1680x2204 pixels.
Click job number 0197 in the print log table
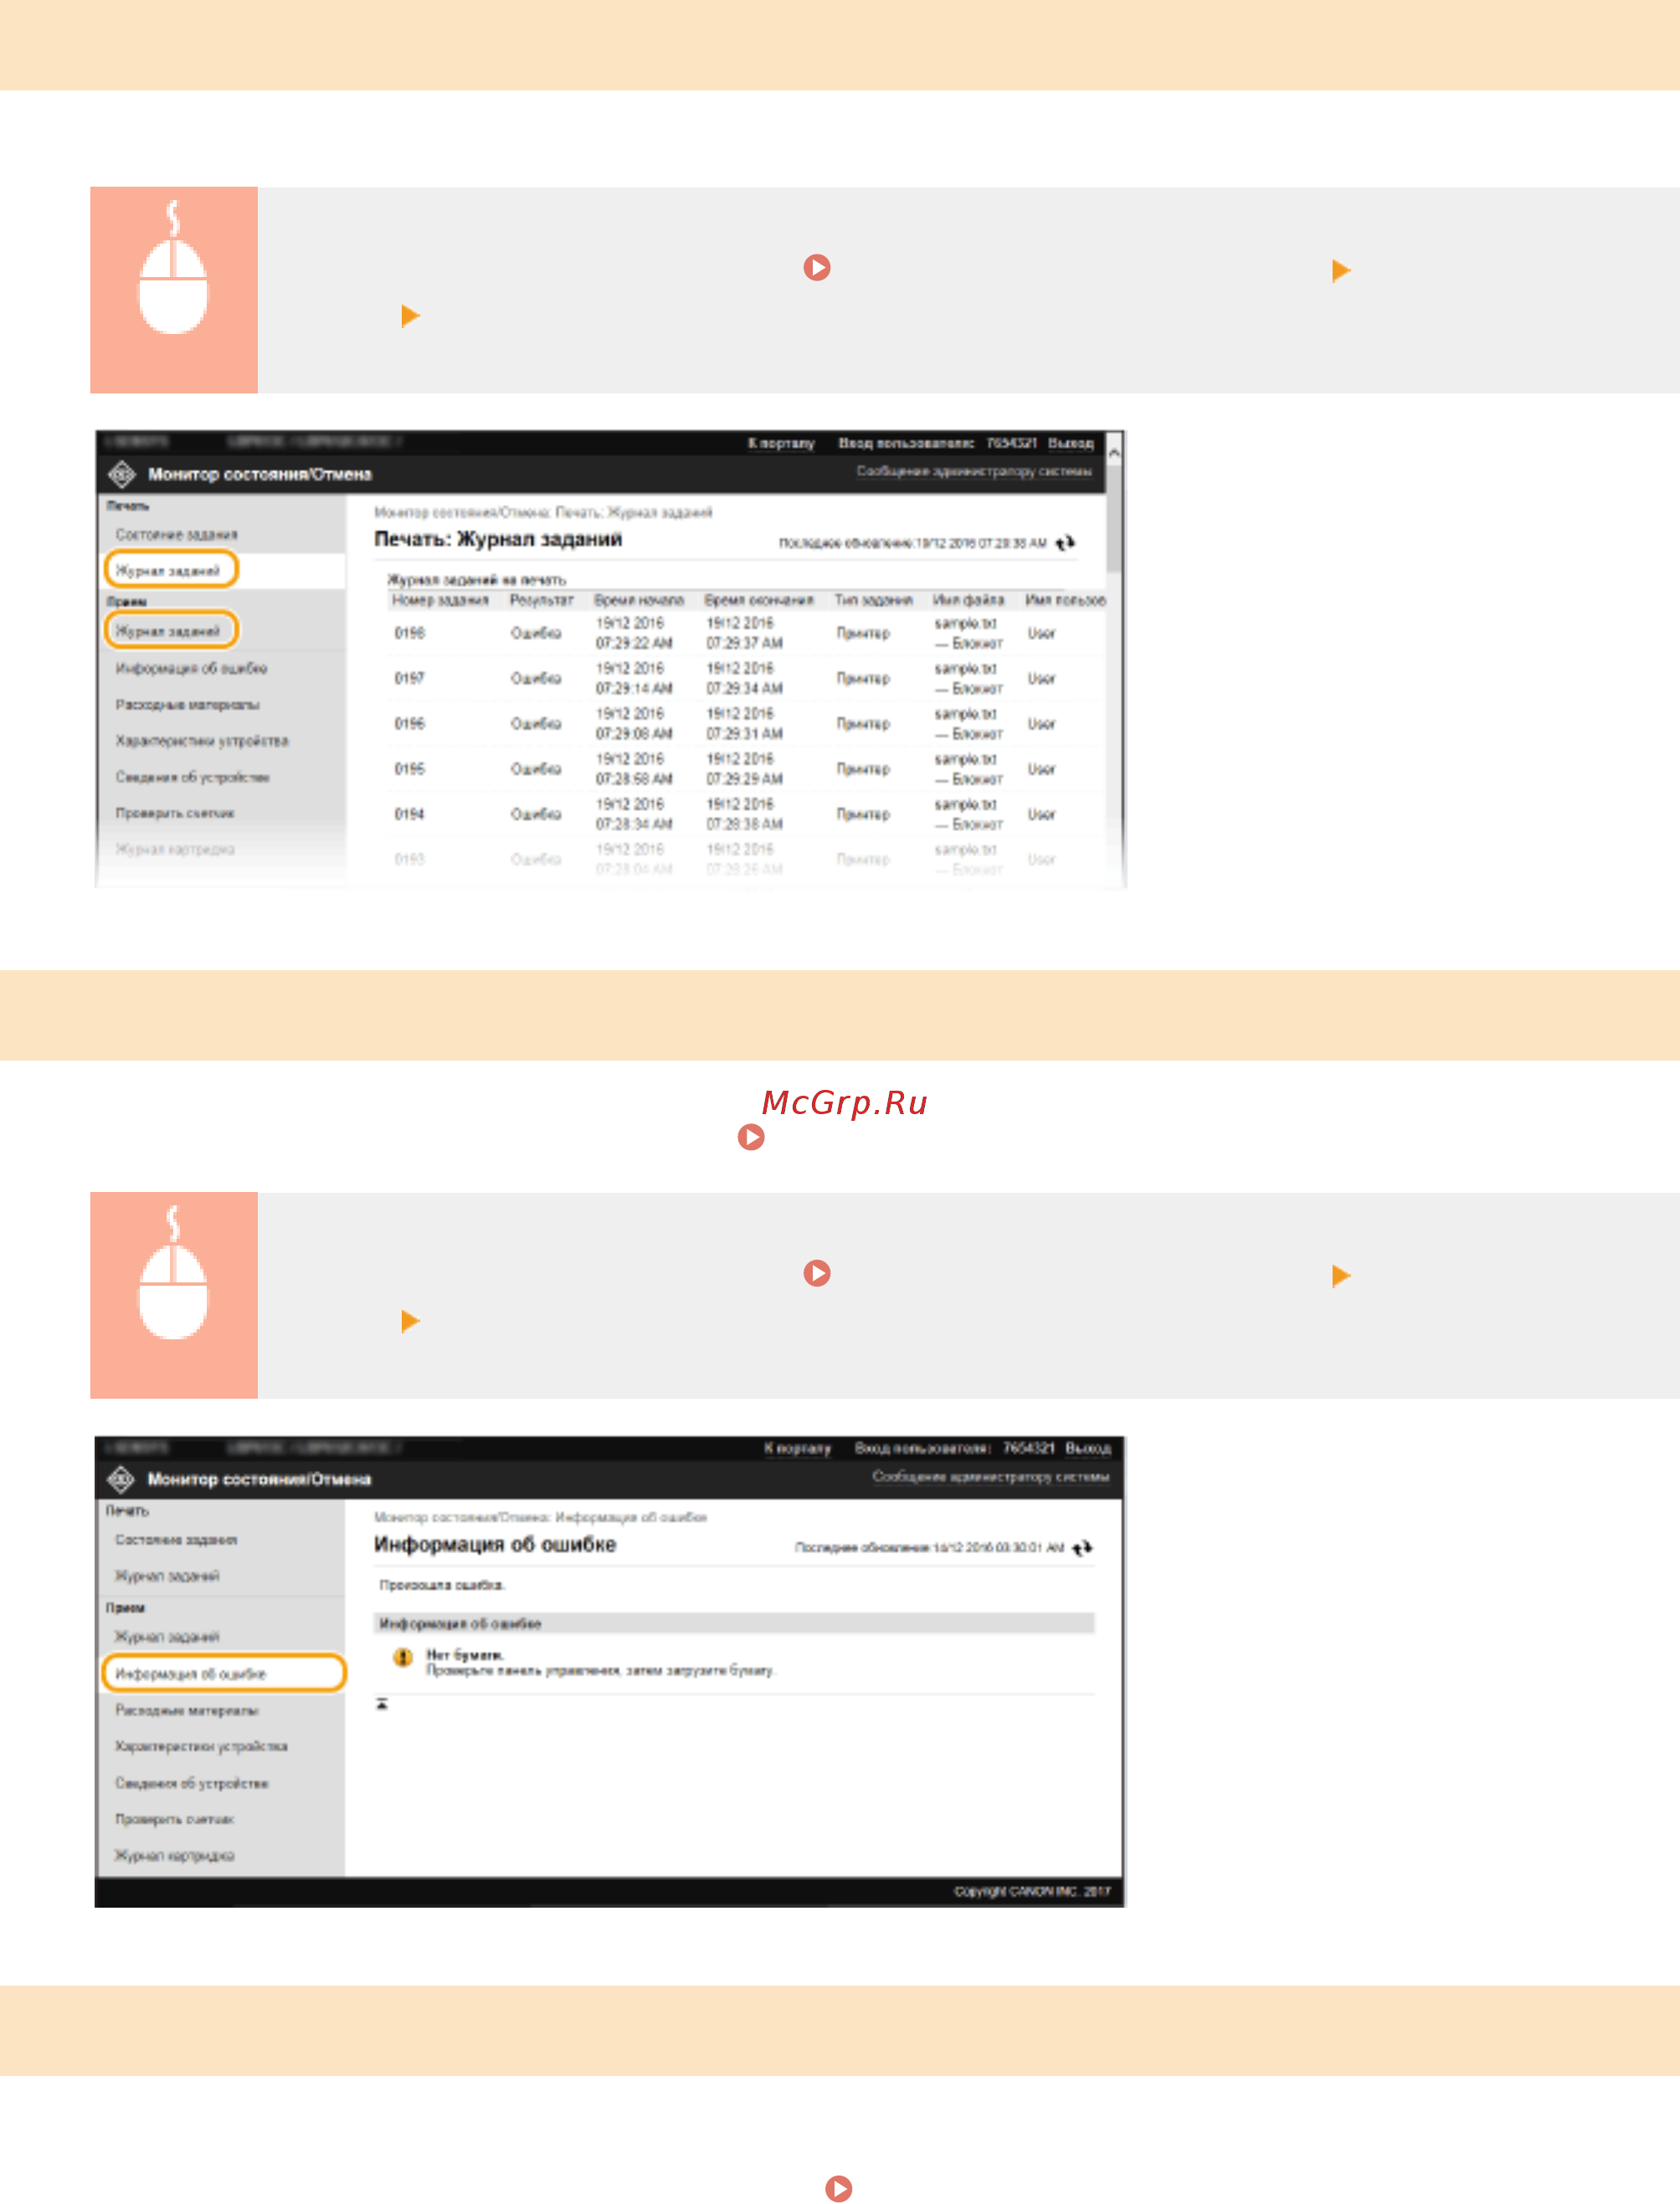[409, 678]
